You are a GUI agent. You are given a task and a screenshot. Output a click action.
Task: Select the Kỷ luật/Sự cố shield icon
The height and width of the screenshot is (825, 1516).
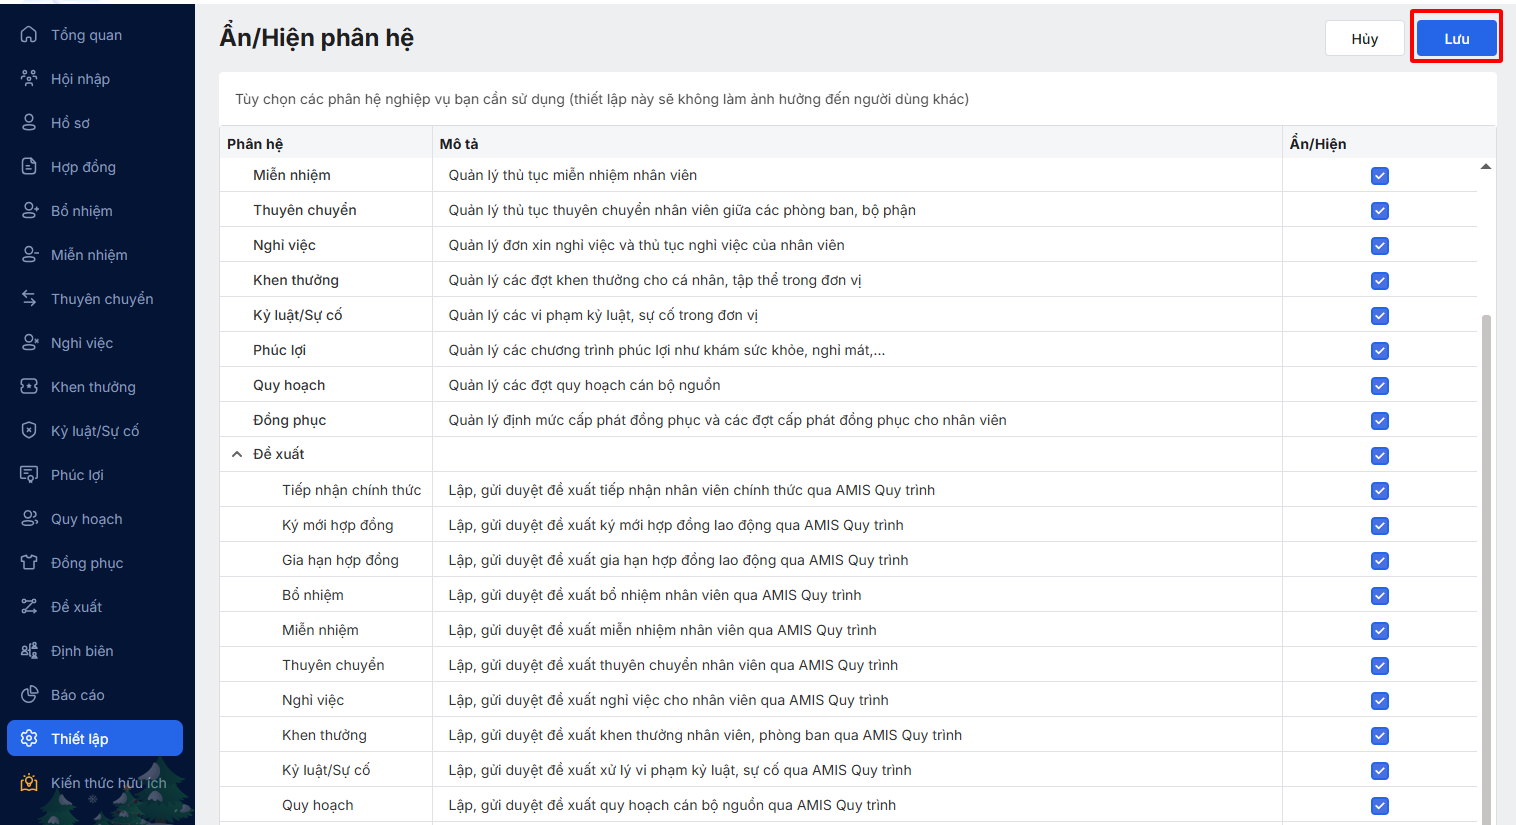[x=29, y=431]
